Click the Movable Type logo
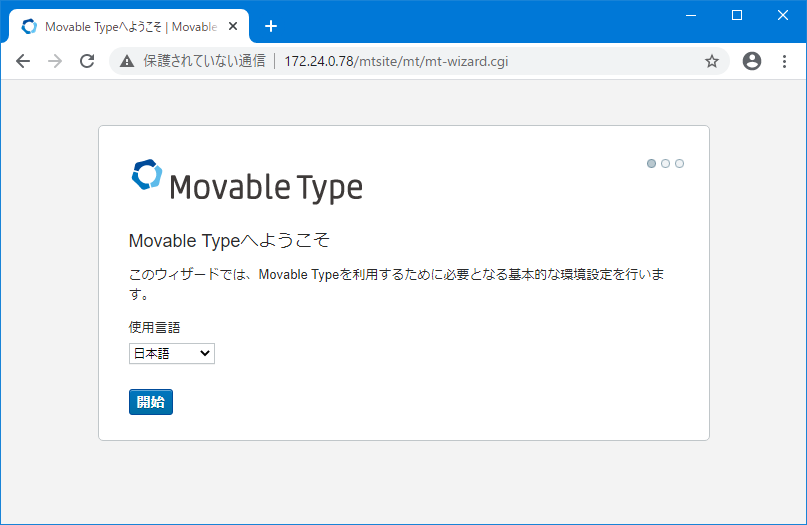Screen dimensions: 807x525 point(247,181)
